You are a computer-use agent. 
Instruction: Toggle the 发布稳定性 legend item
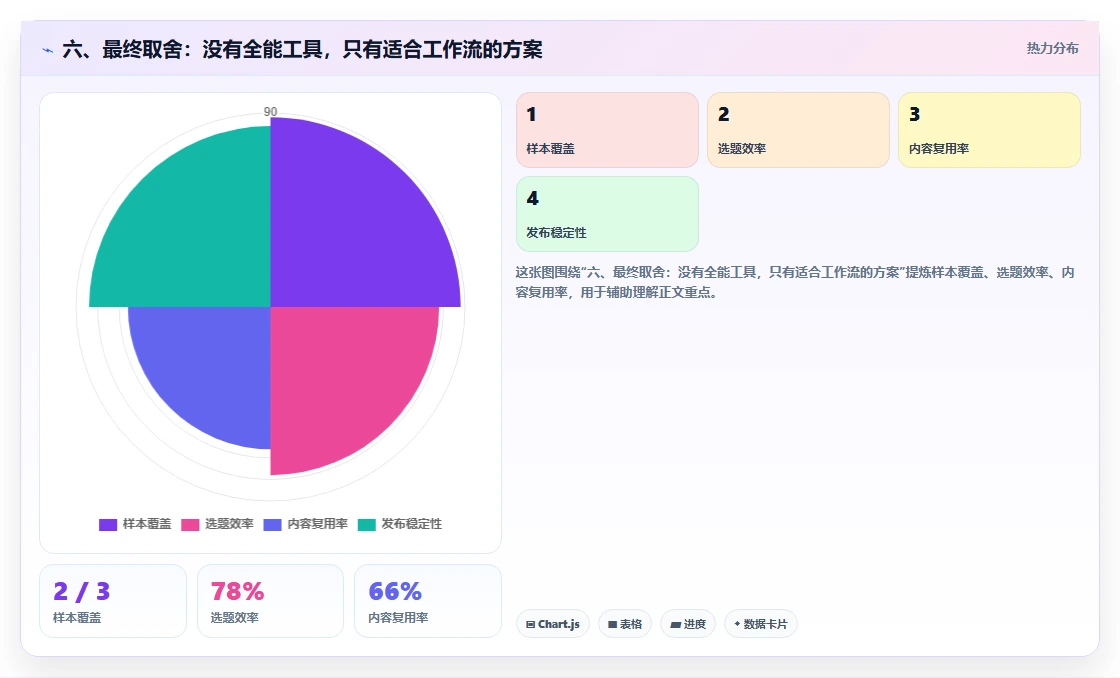pyautogui.click(x=400, y=524)
